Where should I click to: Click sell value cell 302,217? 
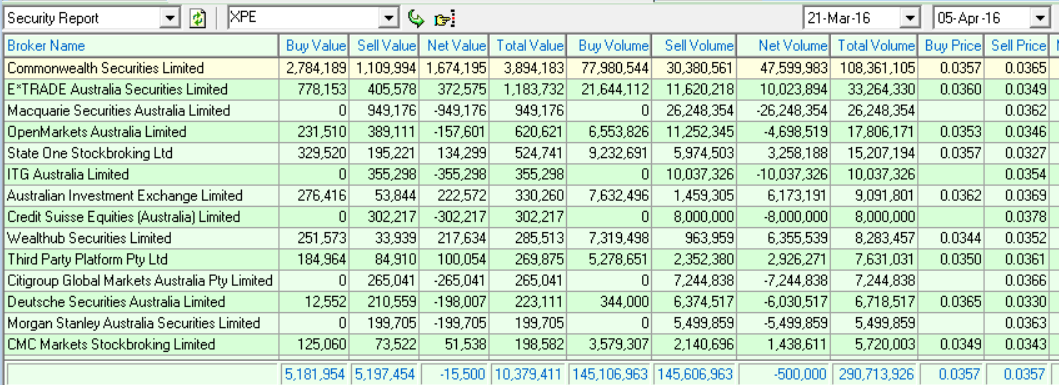point(384,217)
